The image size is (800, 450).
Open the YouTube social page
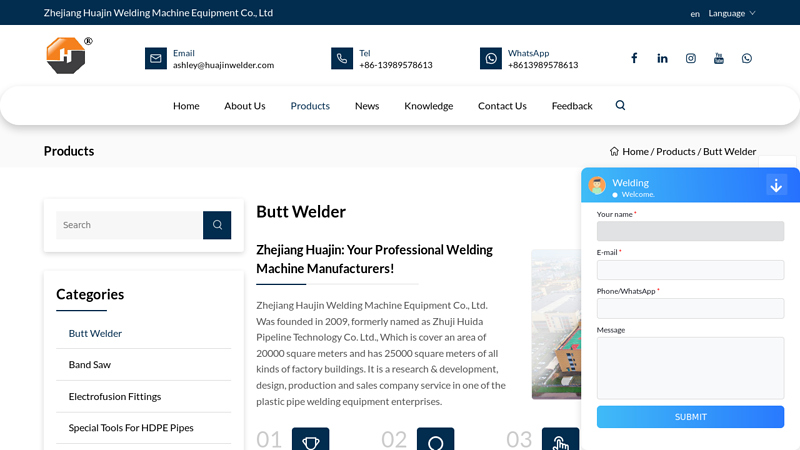tap(718, 58)
